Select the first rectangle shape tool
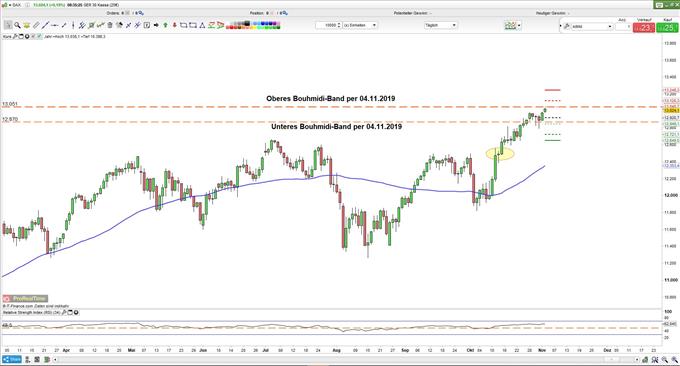Screen dimensions: 680x366 click(x=183, y=25)
